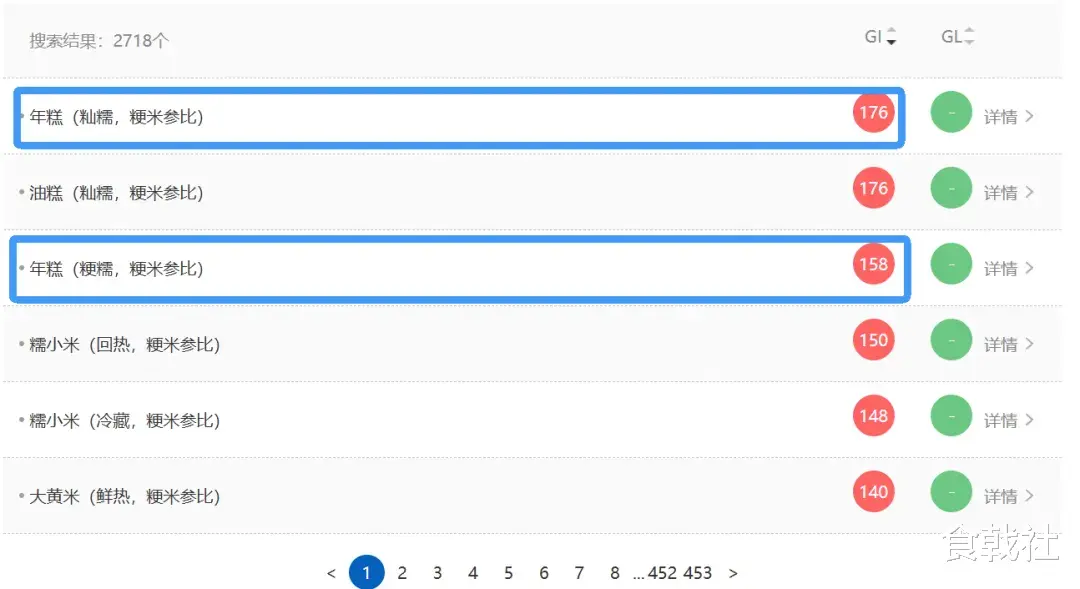Click green GL badge for 油糕 row

click(x=951, y=189)
